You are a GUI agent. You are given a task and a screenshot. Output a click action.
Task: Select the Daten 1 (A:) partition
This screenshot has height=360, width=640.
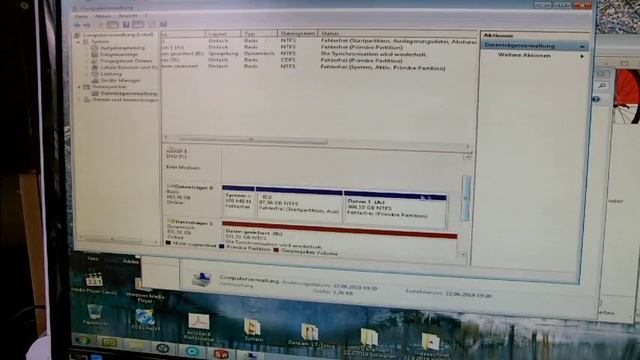click(x=395, y=210)
